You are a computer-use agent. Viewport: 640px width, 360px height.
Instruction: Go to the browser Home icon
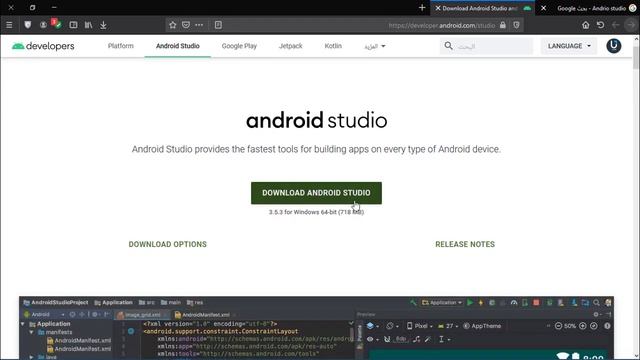[x=586, y=25]
